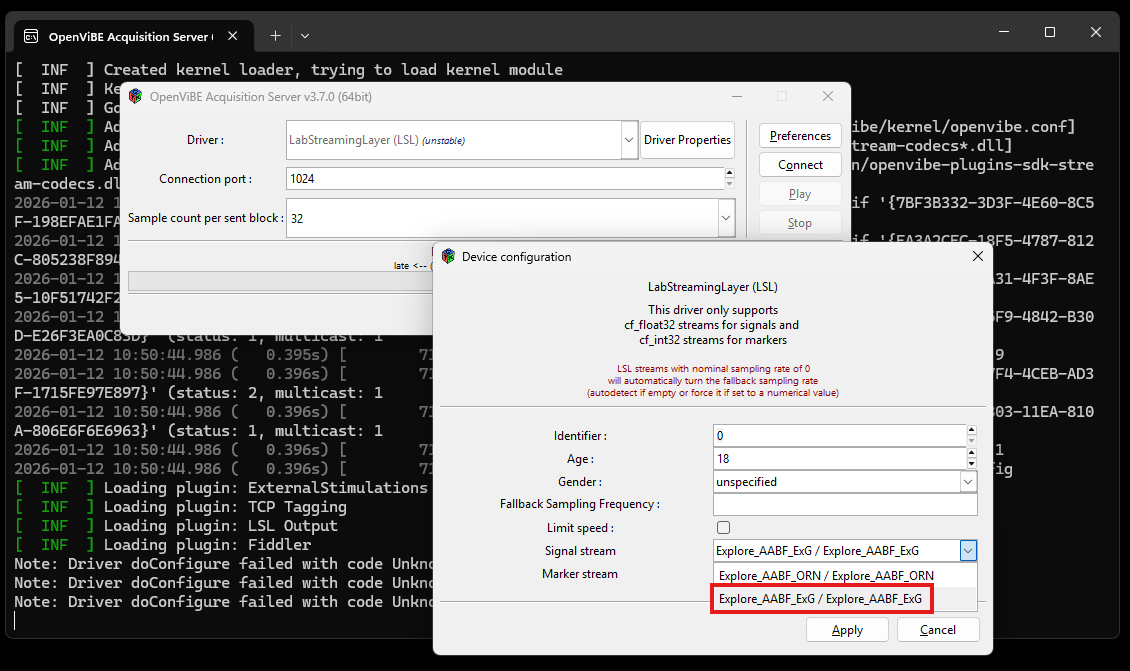Viewport: 1130px width, 671px height.
Task: Maximize the terminal window
Action: pyautogui.click(x=1050, y=32)
